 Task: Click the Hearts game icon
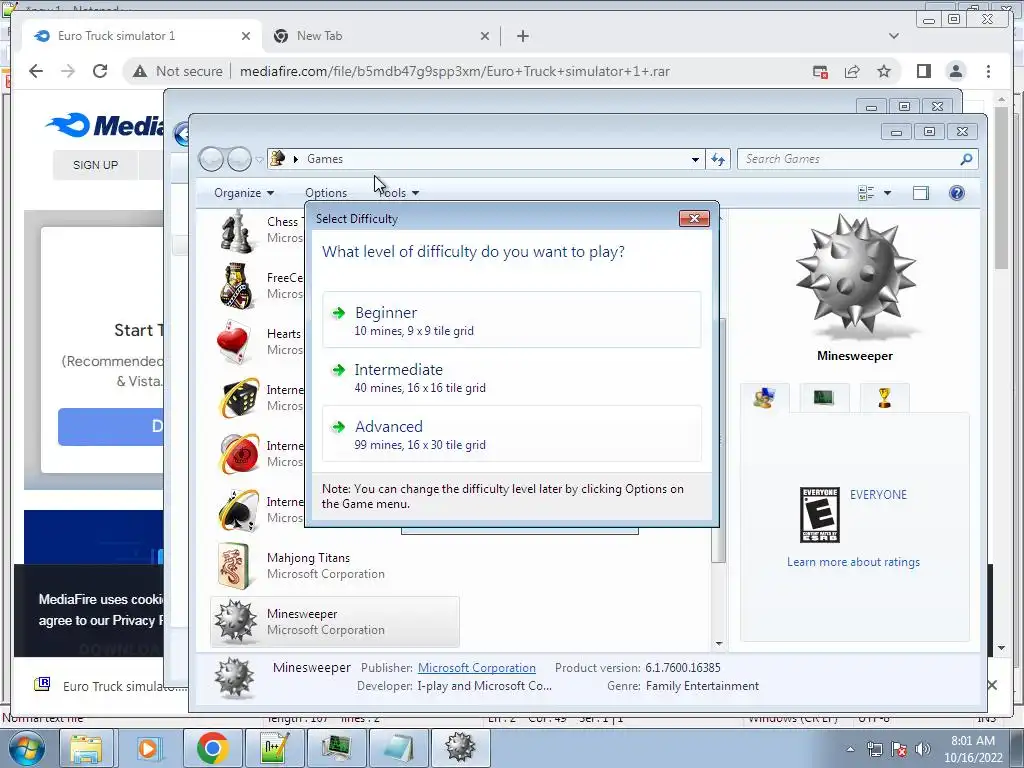pyautogui.click(x=233, y=342)
